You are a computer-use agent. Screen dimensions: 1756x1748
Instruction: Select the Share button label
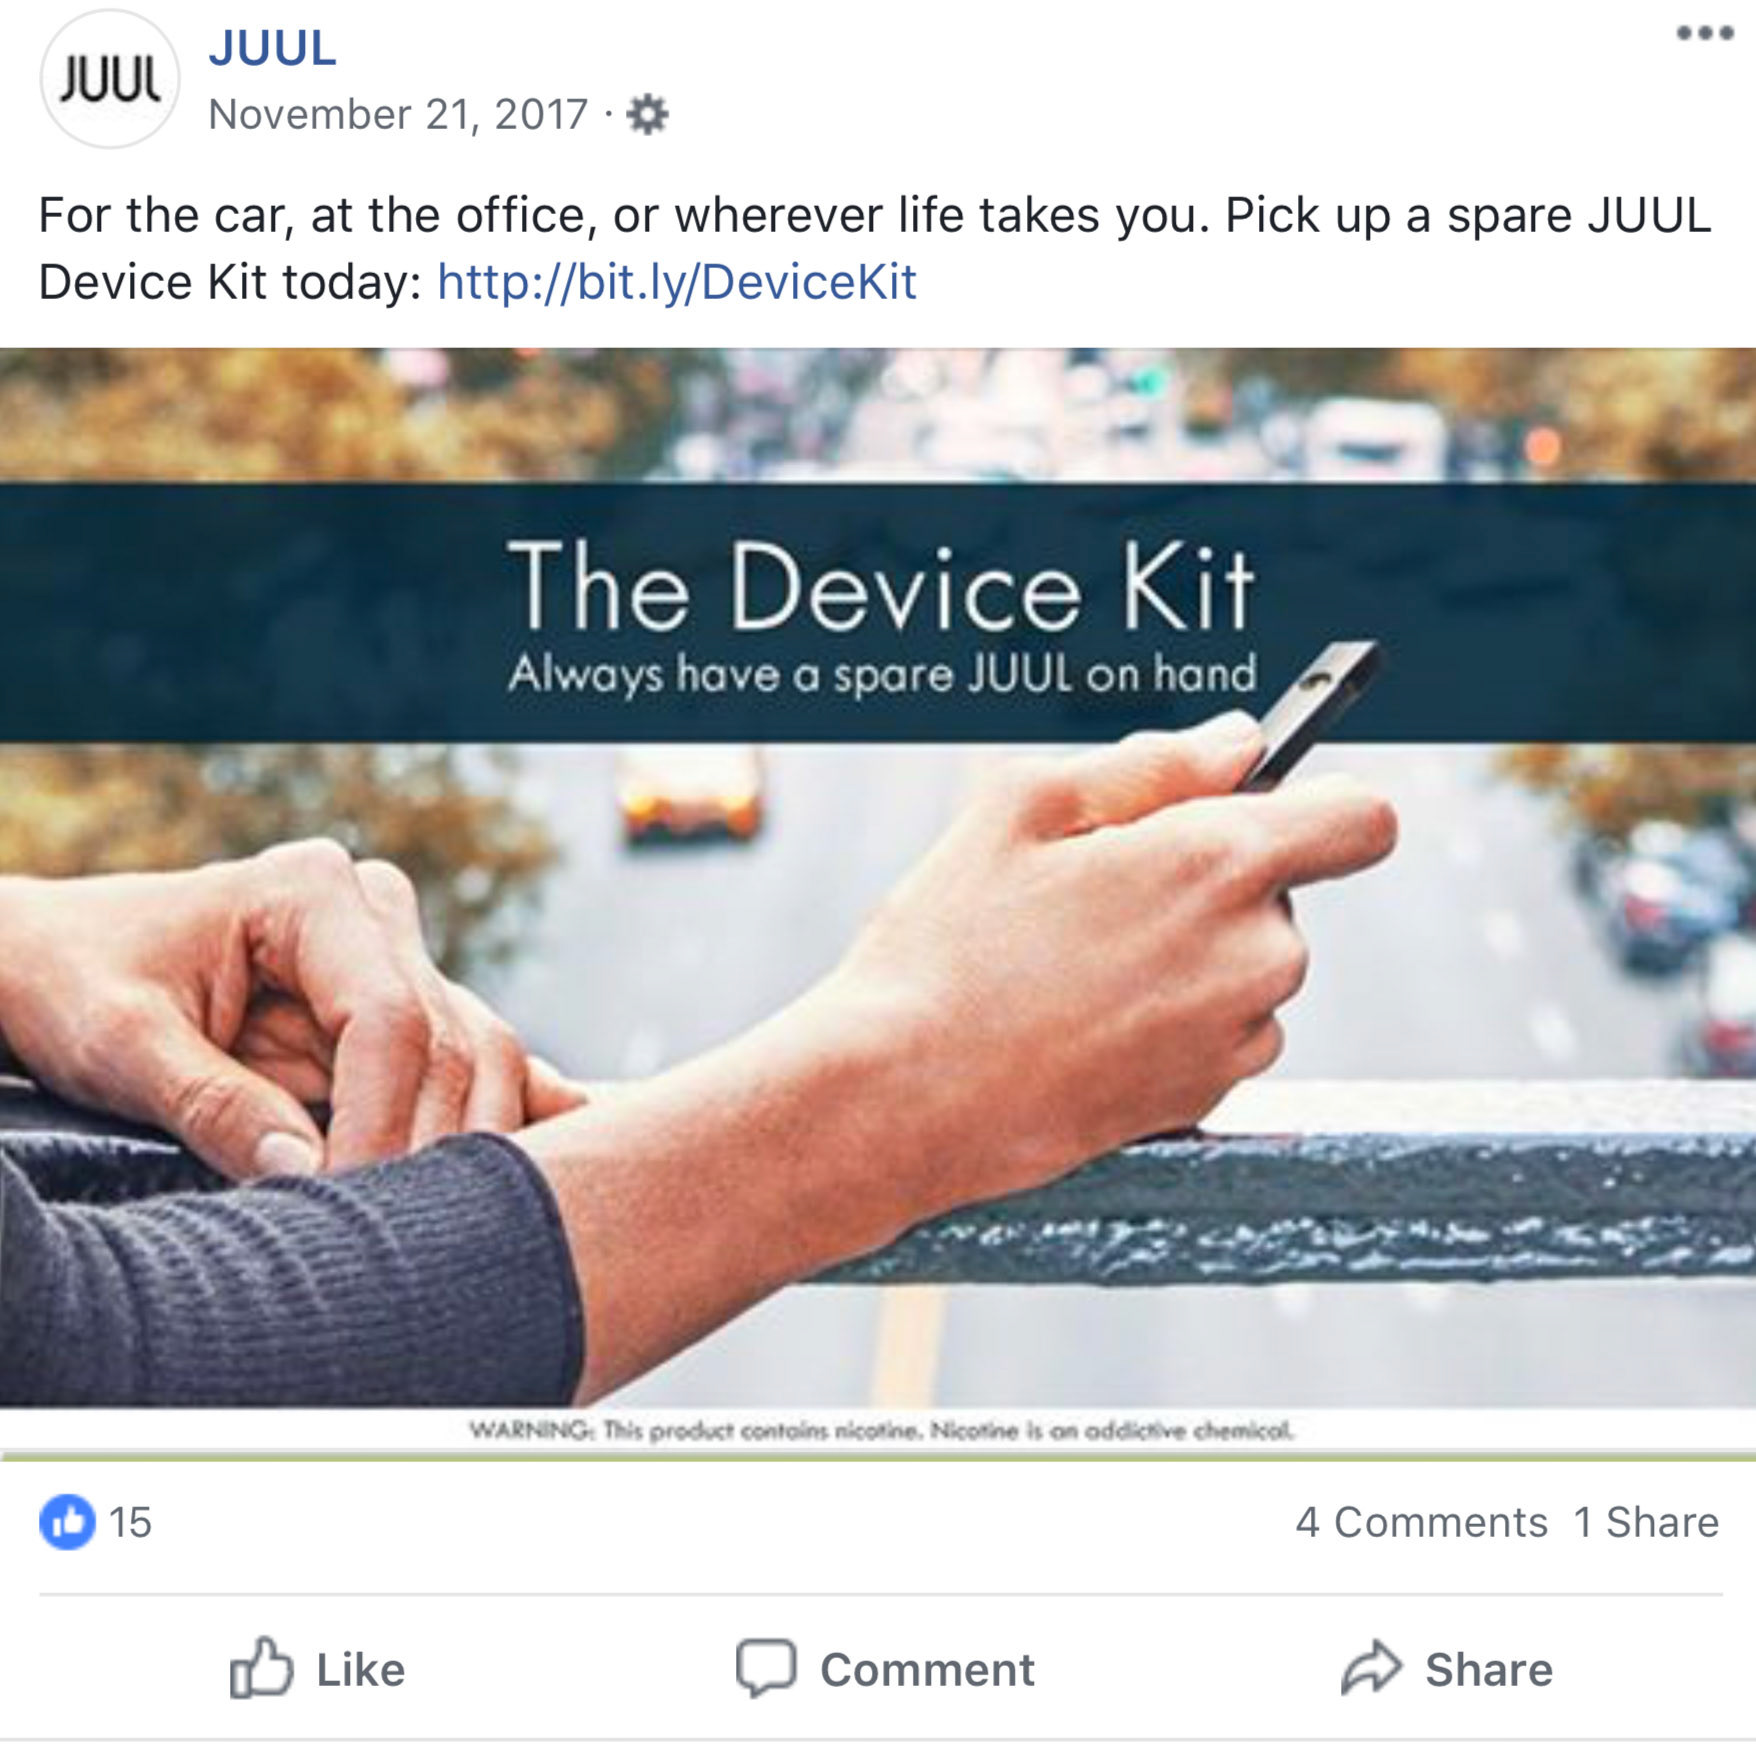(x=1489, y=1670)
